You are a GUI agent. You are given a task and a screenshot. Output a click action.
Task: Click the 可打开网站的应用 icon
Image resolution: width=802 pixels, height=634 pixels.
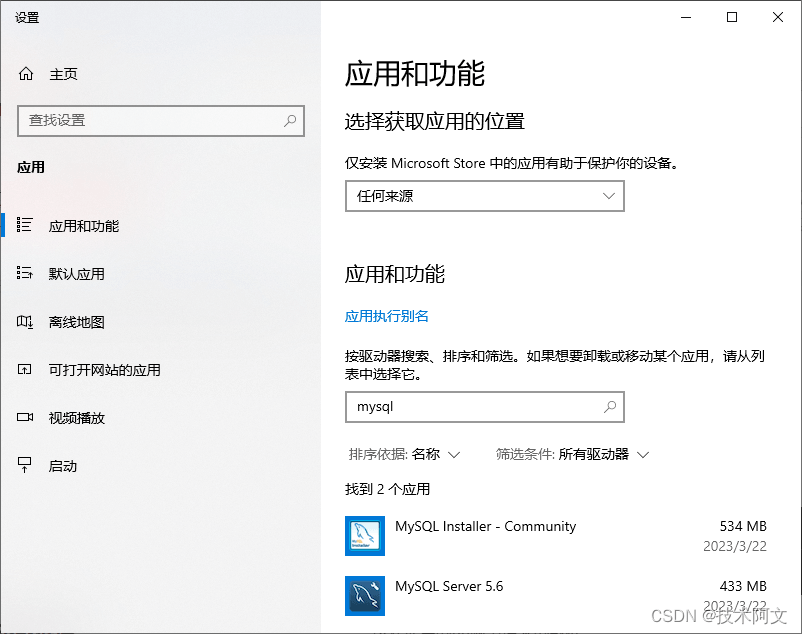pos(25,369)
